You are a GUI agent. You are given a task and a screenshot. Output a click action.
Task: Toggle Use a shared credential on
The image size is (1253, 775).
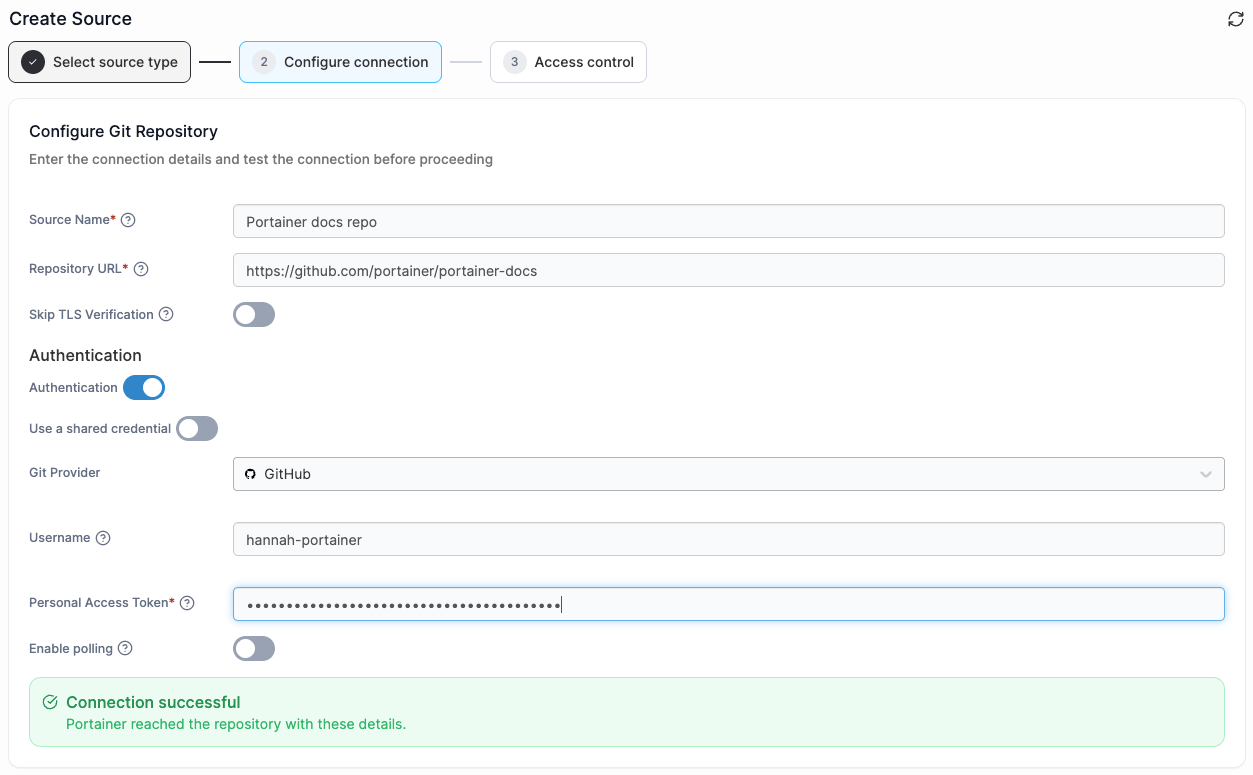click(197, 429)
